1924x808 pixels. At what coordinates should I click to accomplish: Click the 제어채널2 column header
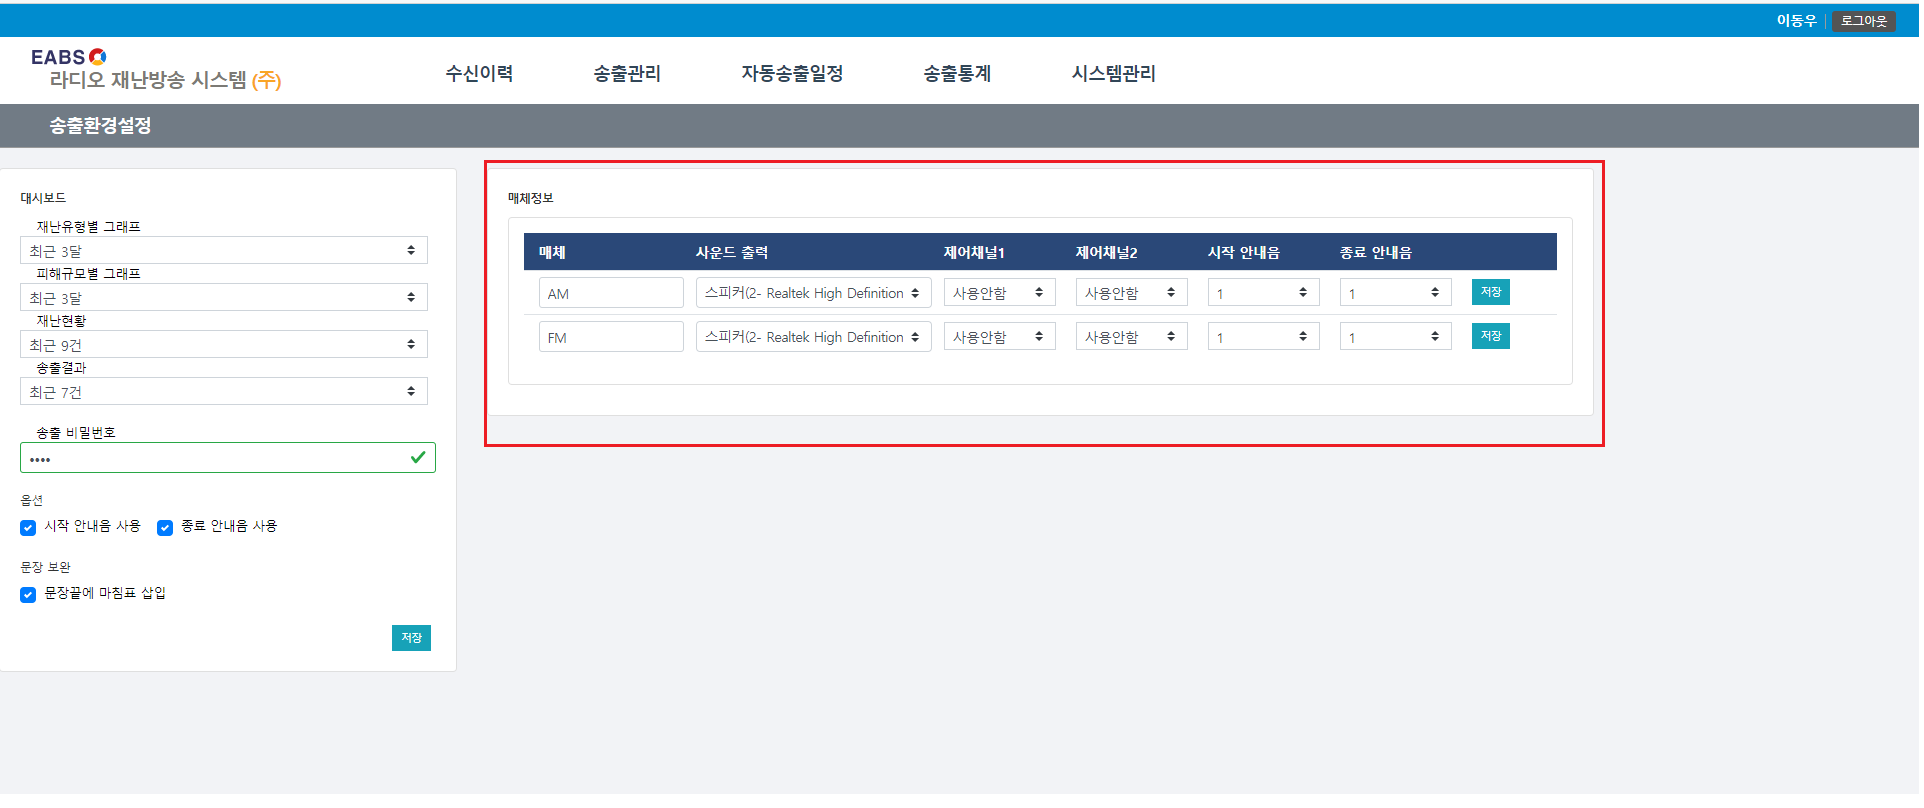[1107, 252]
